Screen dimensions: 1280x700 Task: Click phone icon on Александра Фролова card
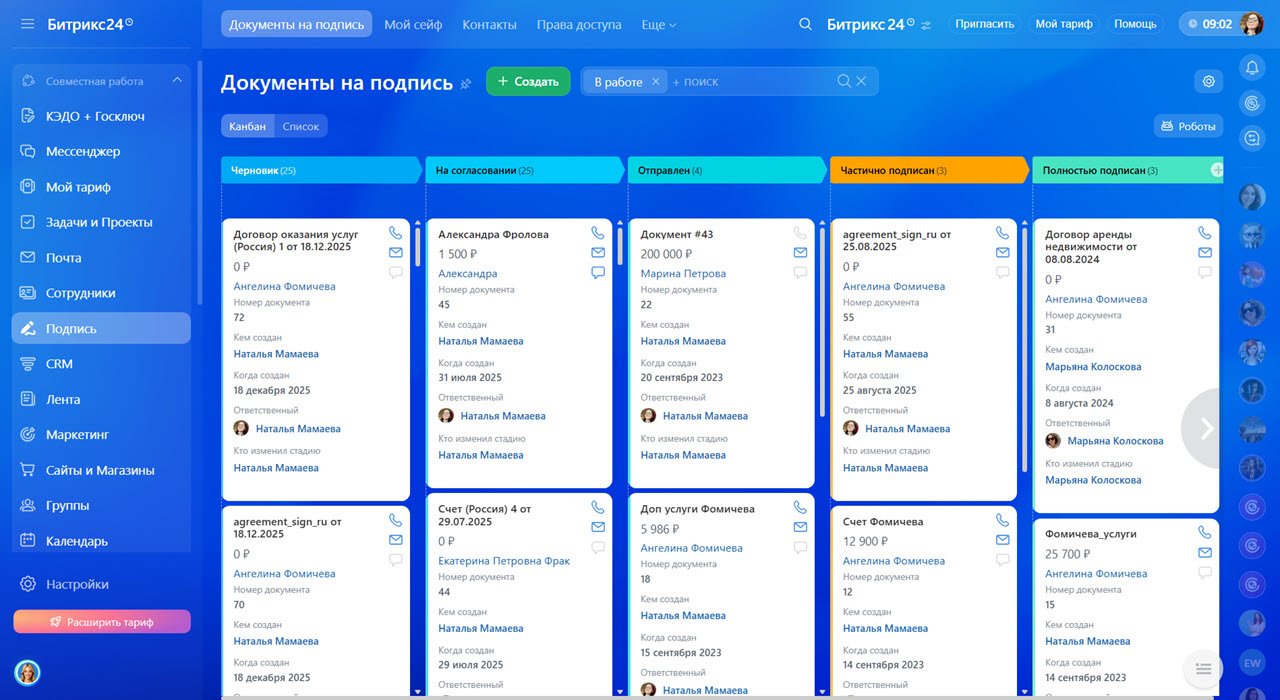pos(598,233)
